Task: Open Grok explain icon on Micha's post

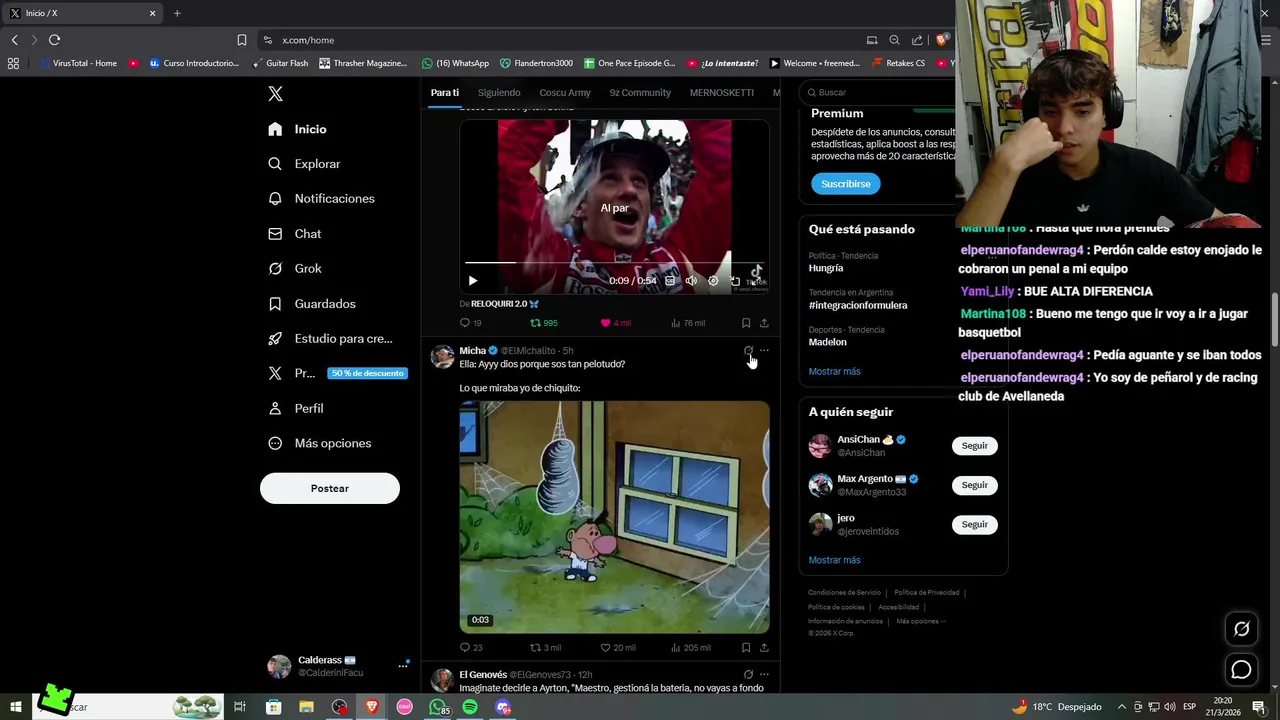Action: (x=748, y=351)
